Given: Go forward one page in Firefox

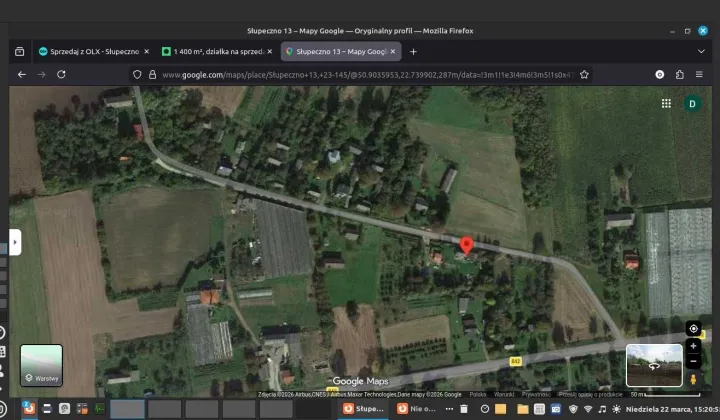Looking at the screenshot, I should (x=41, y=74).
